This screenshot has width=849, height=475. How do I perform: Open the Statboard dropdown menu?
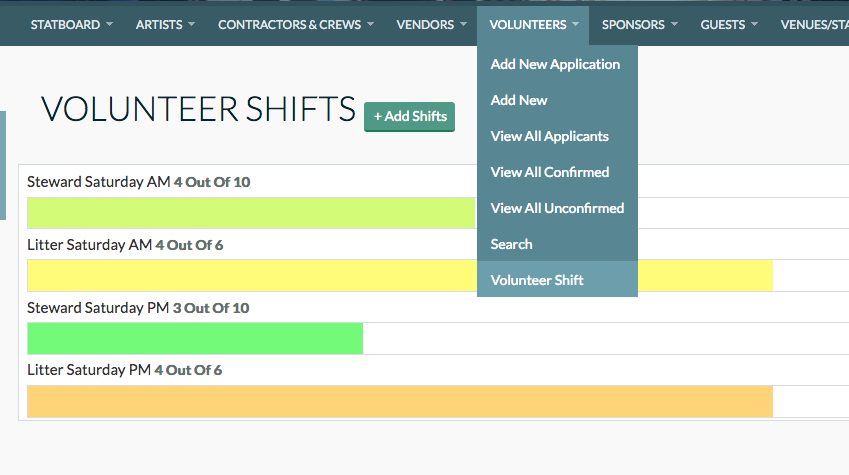click(71, 24)
